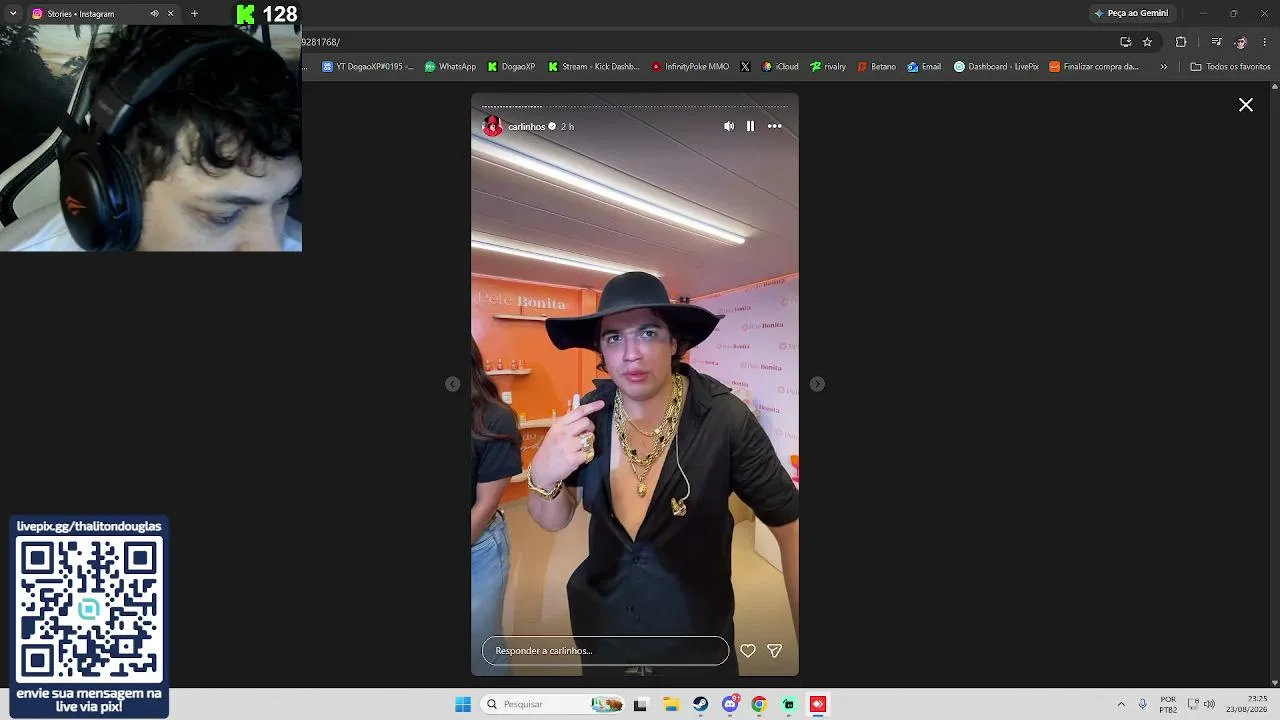
Task: Open the Windows Start menu
Action: [x=463, y=704]
